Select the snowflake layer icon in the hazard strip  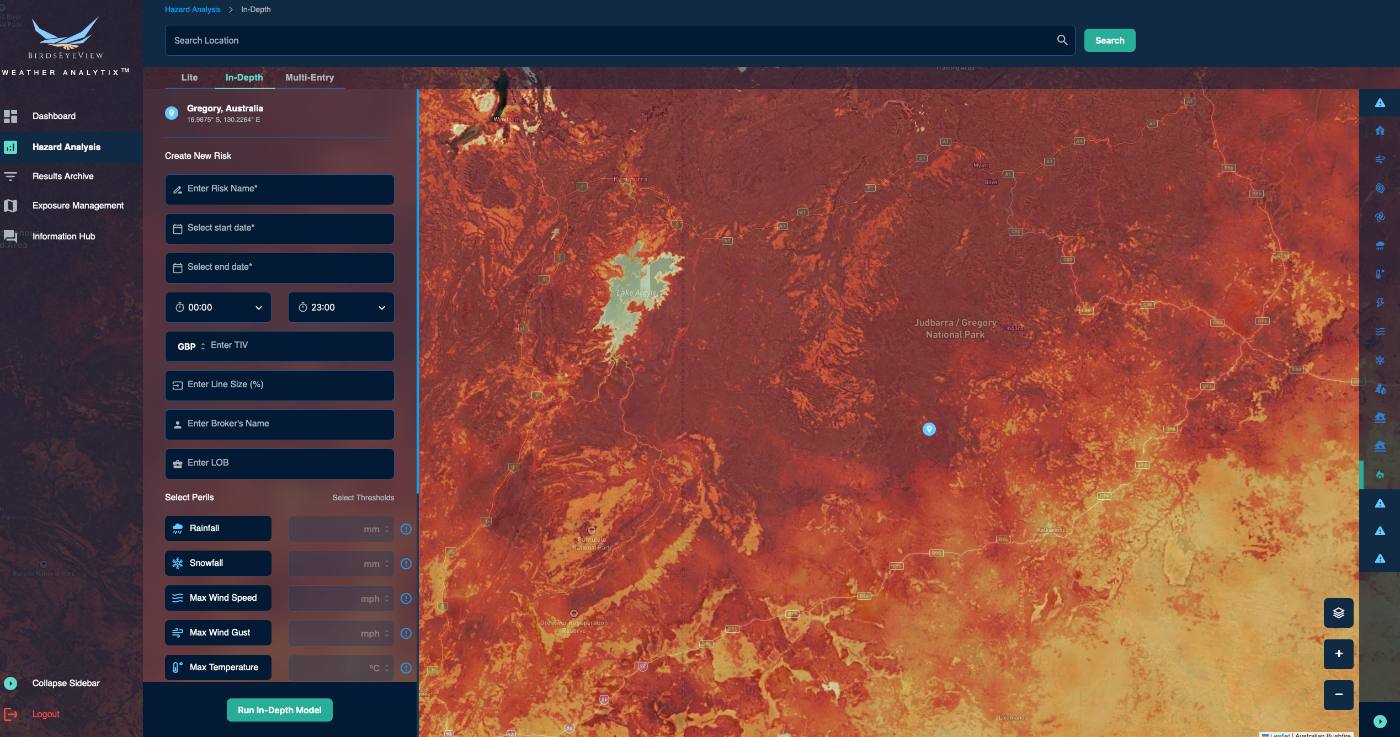click(x=1380, y=359)
